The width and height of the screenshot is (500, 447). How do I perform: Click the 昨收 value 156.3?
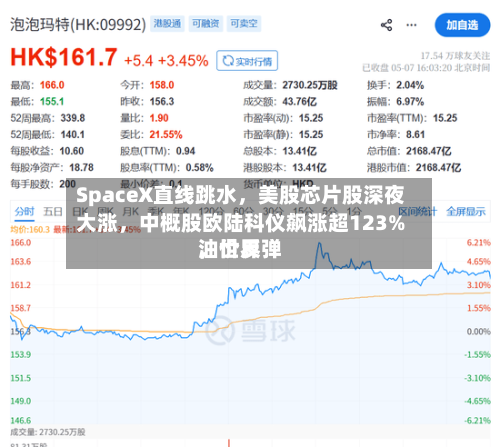(x=162, y=101)
